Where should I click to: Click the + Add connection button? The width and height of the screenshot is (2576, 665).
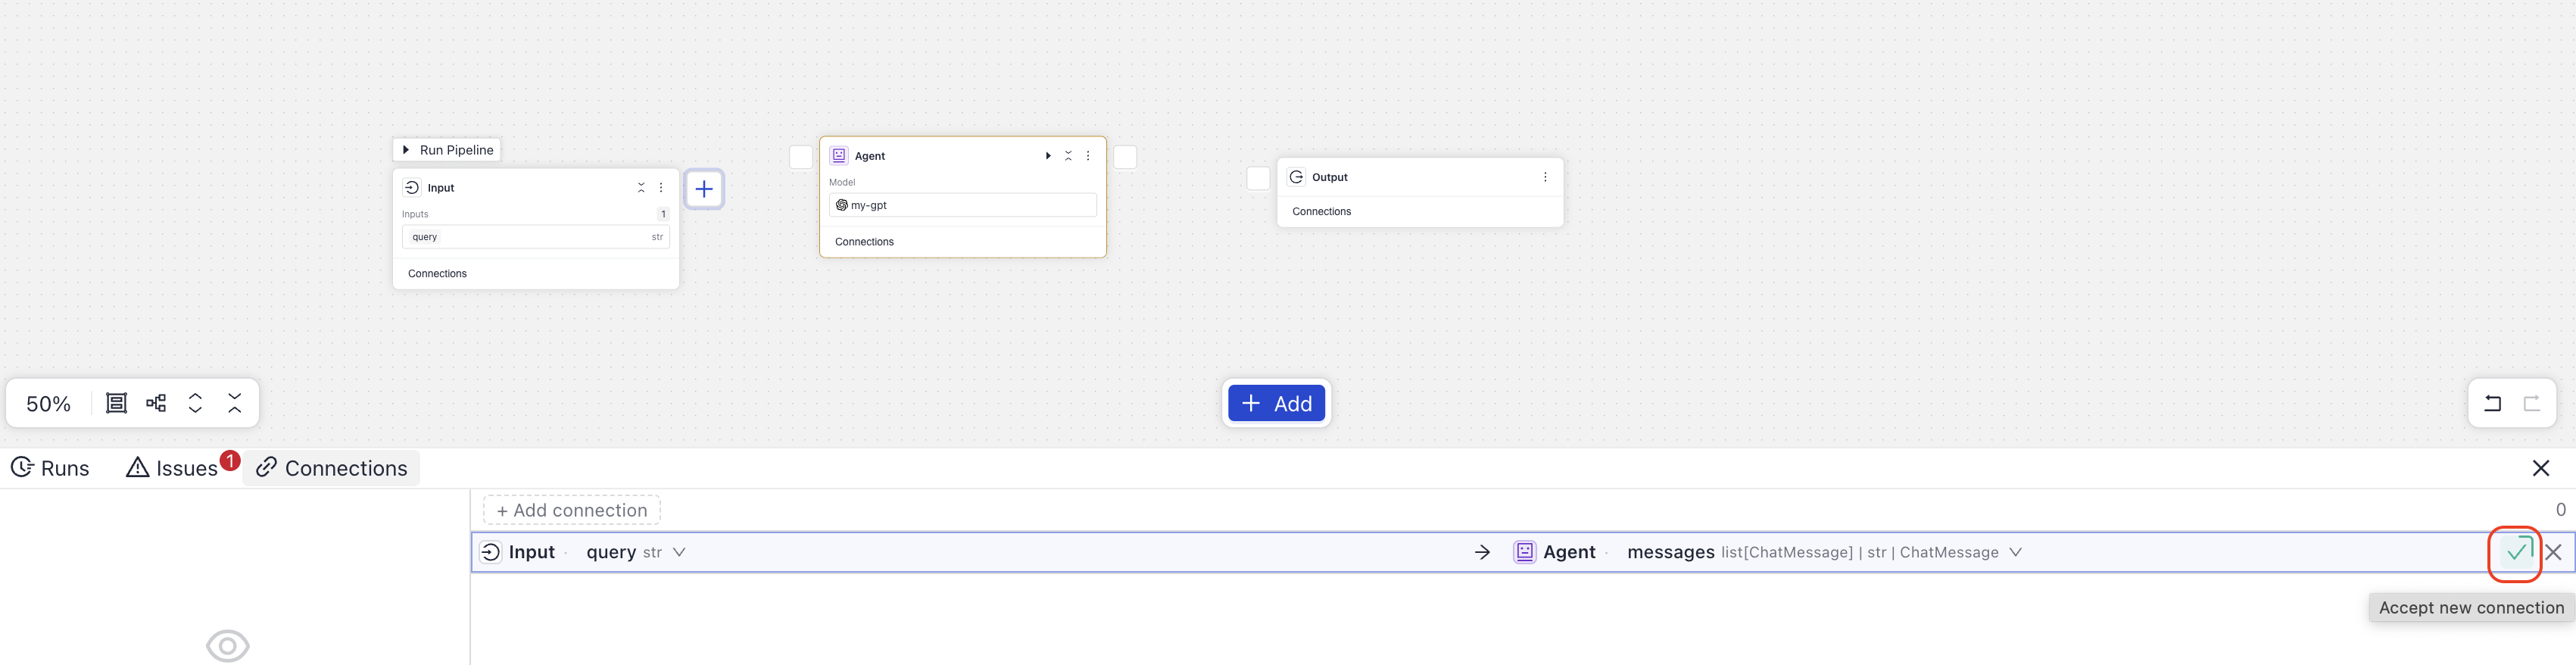point(572,510)
